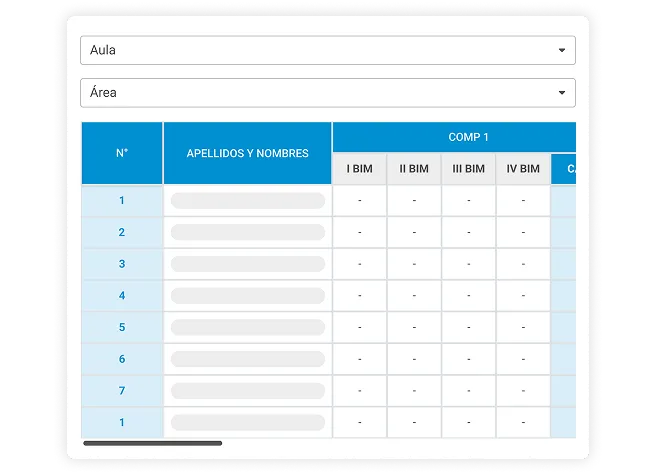Image resolution: width=656 pixels, height=475 pixels.
Task: Click the COMP 1 header
Action: click(x=454, y=137)
